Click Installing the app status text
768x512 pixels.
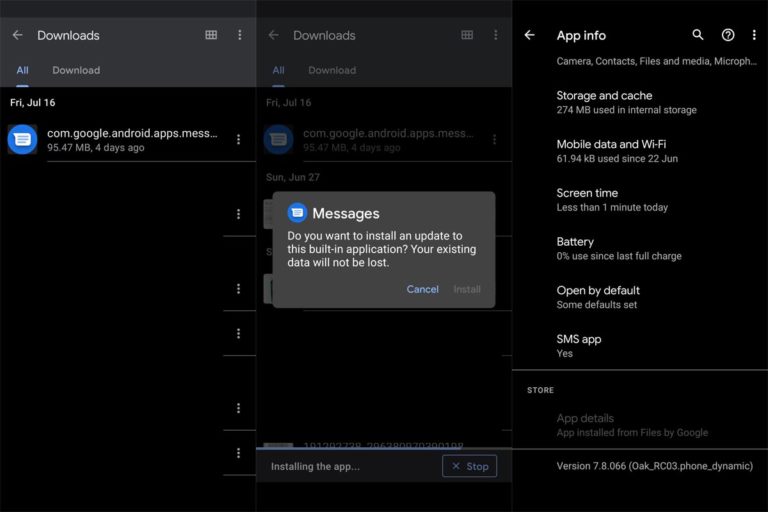[x=315, y=466]
